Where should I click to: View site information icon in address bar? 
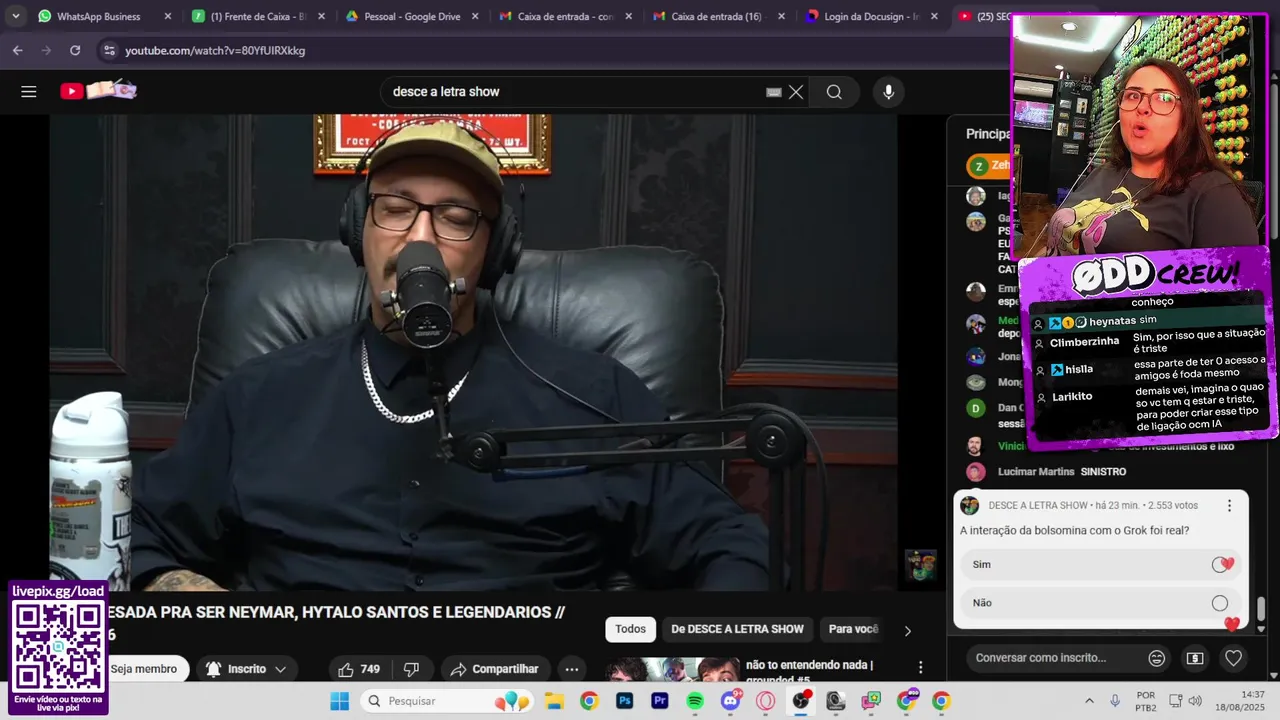pos(109,50)
